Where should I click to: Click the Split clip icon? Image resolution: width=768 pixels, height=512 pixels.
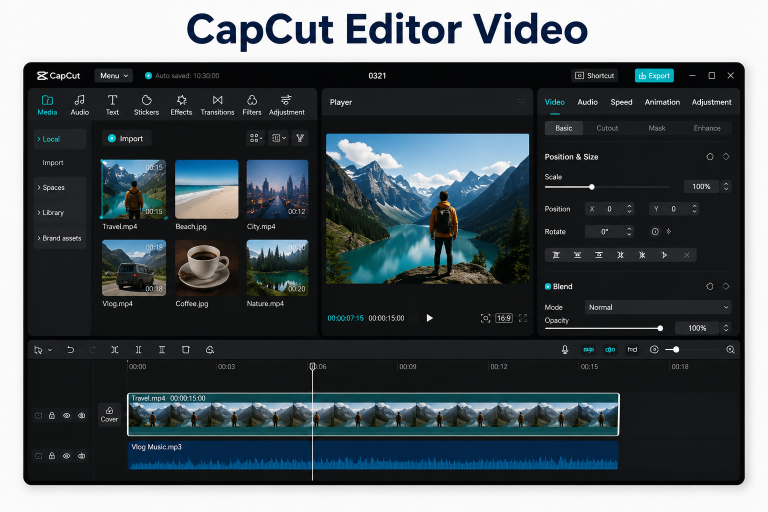pyautogui.click(x=114, y=349)
